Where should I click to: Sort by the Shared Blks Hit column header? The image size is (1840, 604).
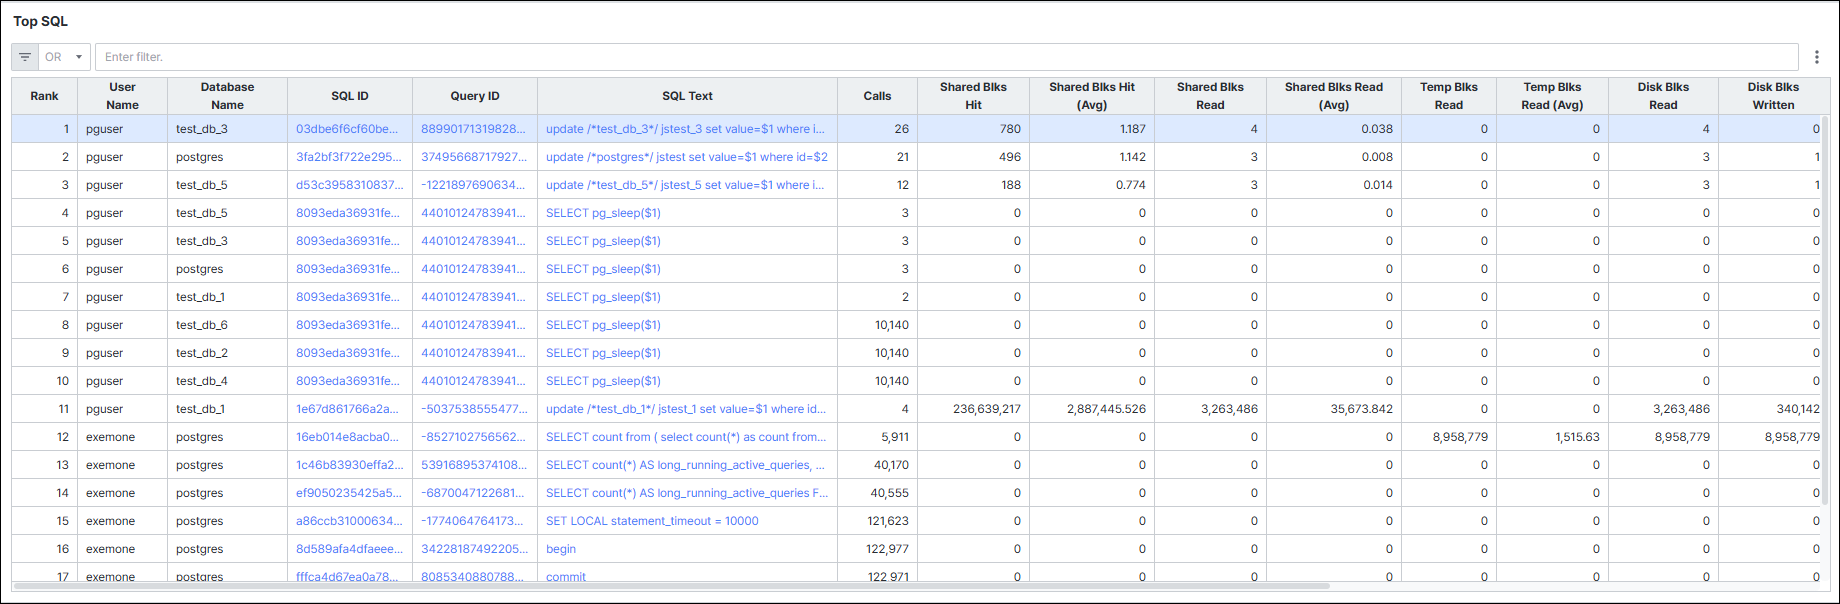pyautogui.click(x=973, y=96)
